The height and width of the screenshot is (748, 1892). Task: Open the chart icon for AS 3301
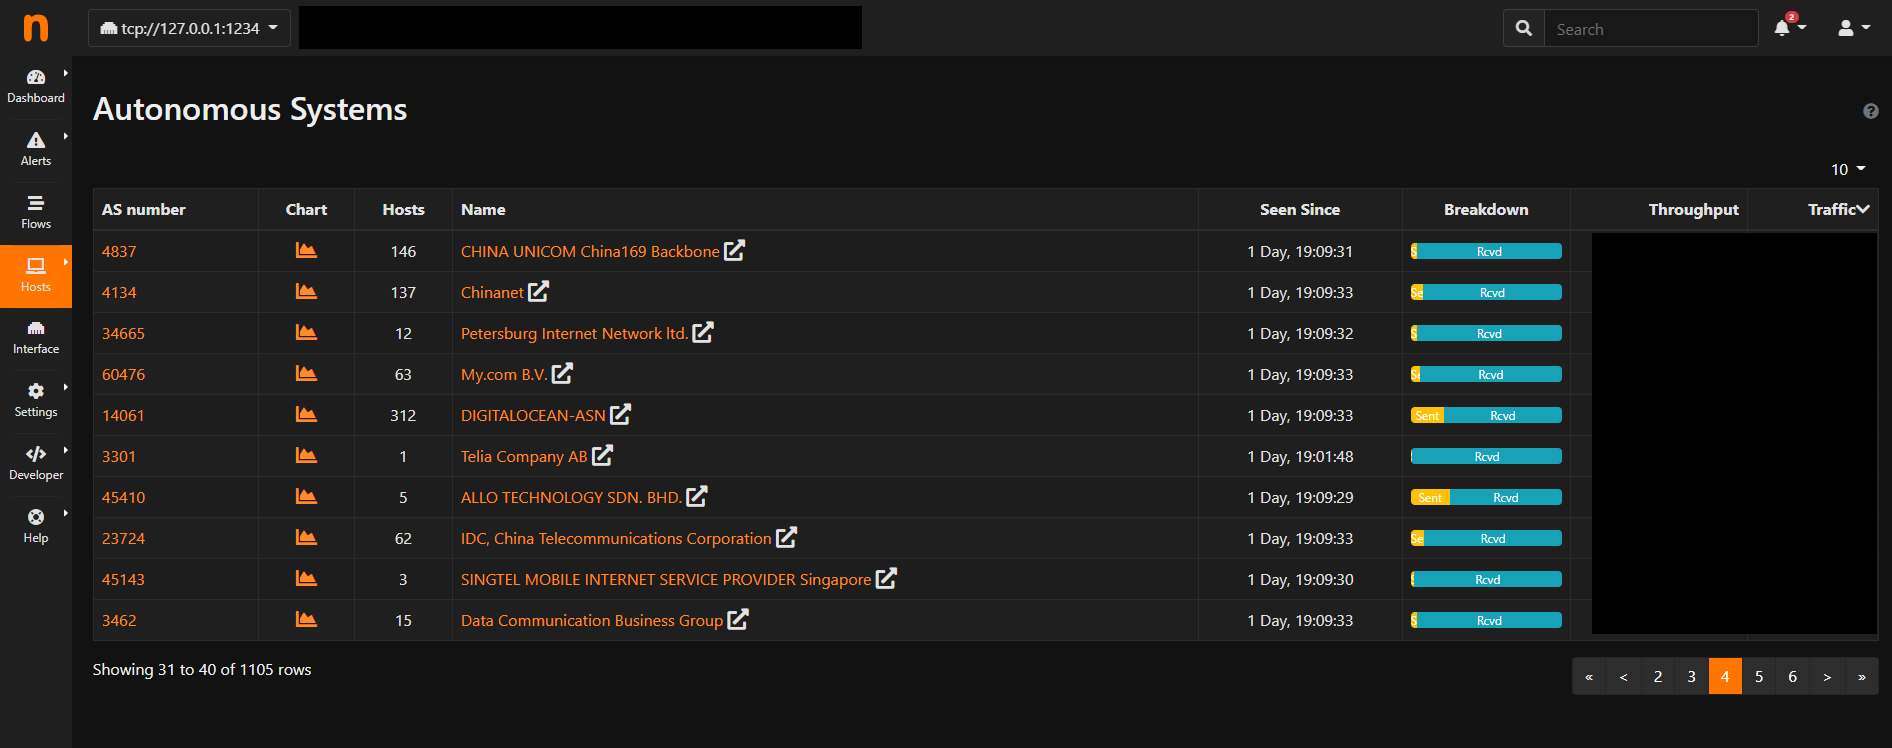click(x=306, y=455)
